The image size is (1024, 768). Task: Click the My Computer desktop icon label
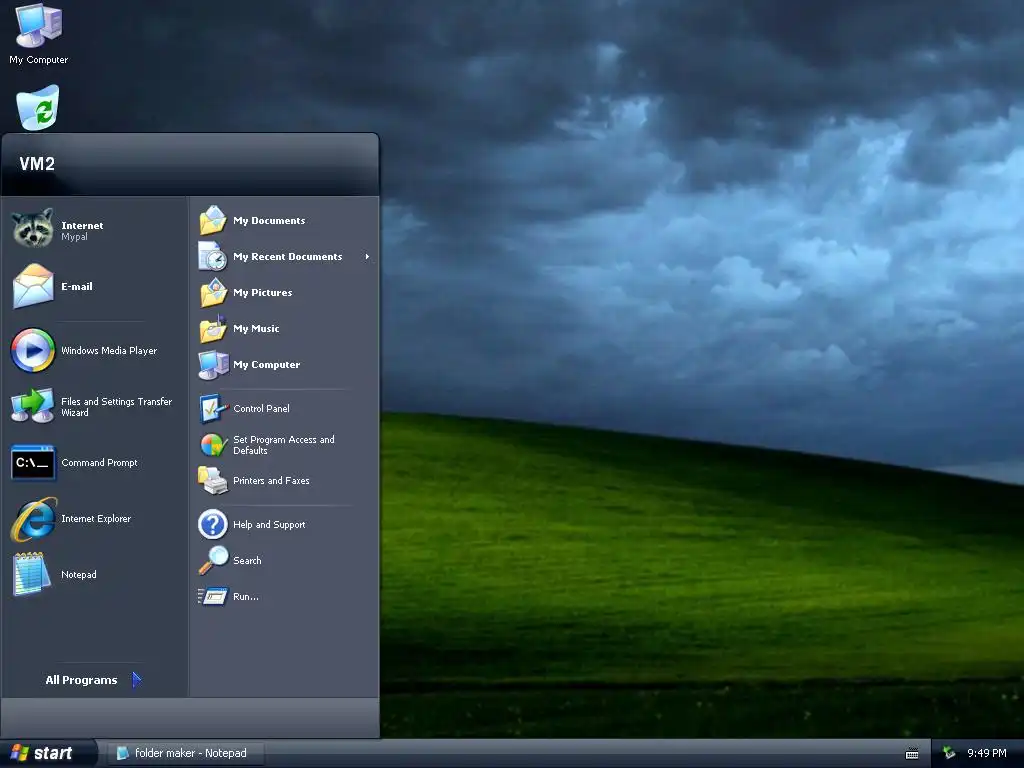click(x=39, y=59)
